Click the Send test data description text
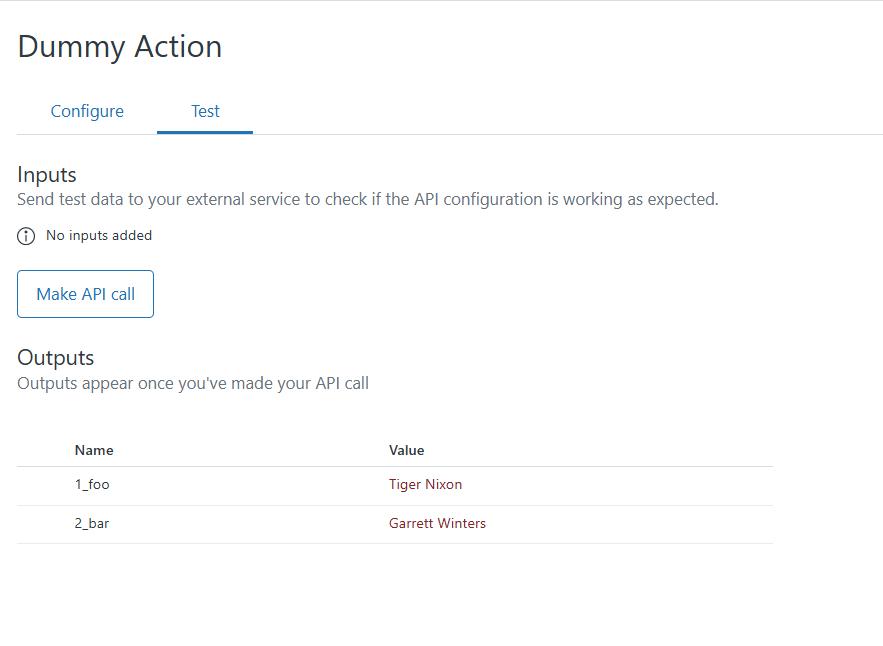 368,199
